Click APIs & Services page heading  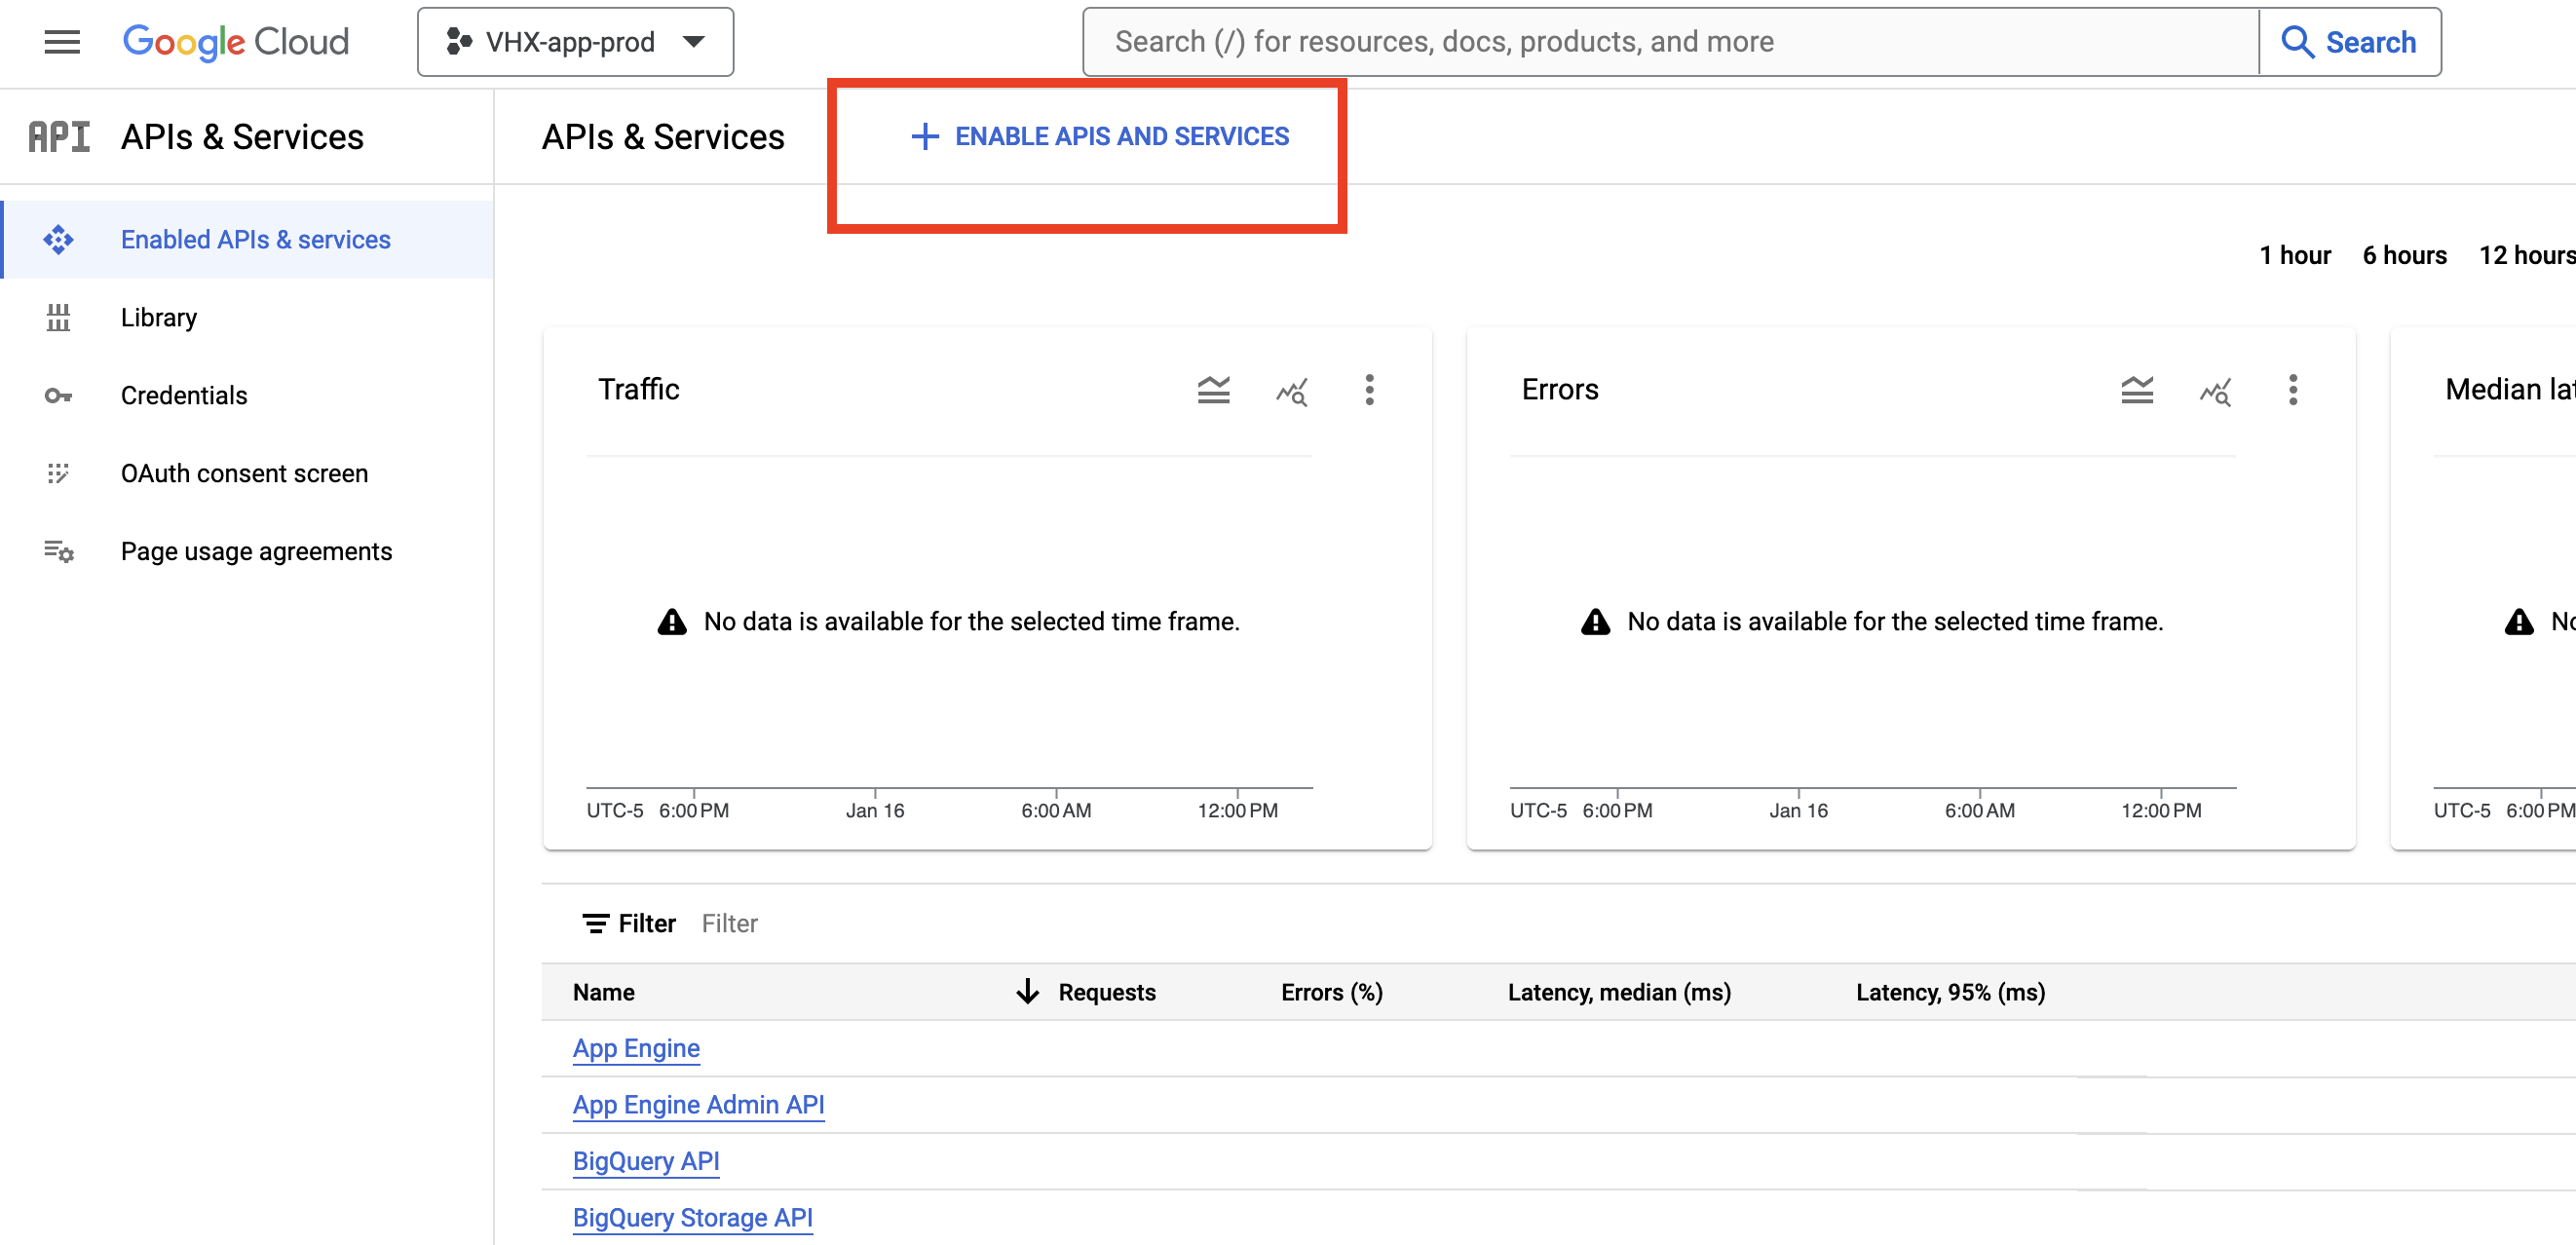pos(663,137)
